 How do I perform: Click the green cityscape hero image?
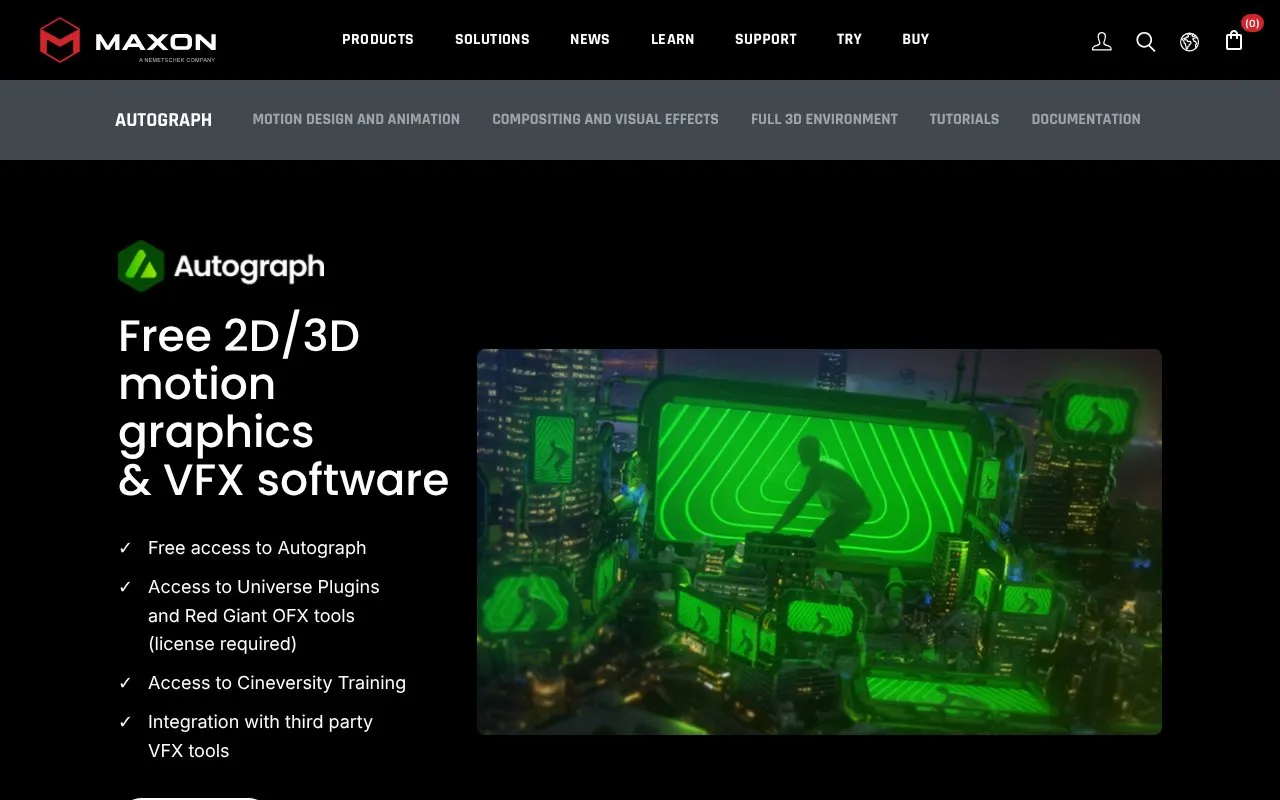pyautogui.click(x=819, y=542)
